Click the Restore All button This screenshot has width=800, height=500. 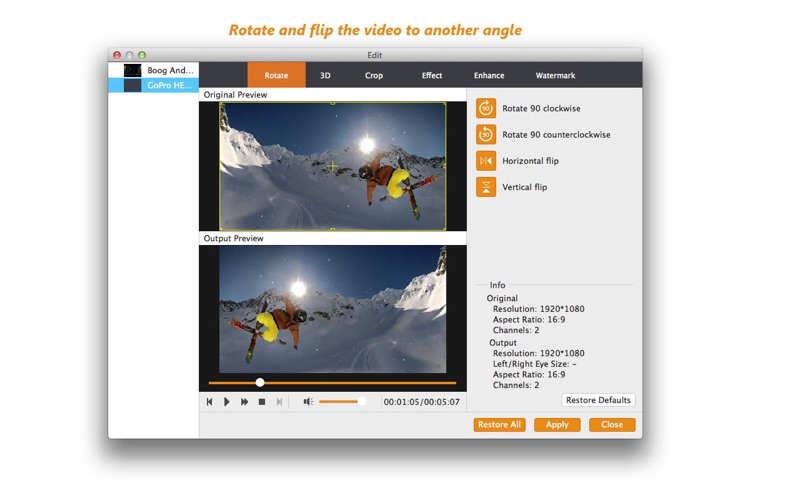[x=499, y=424]
